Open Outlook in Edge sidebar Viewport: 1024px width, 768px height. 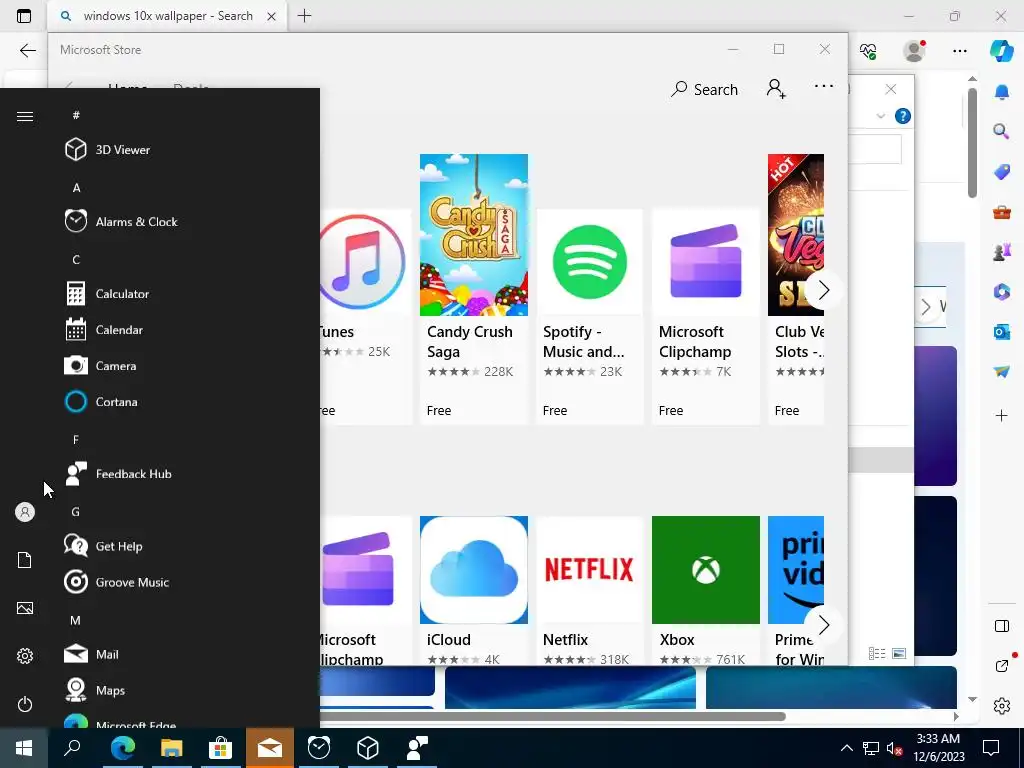(1002, 332)
